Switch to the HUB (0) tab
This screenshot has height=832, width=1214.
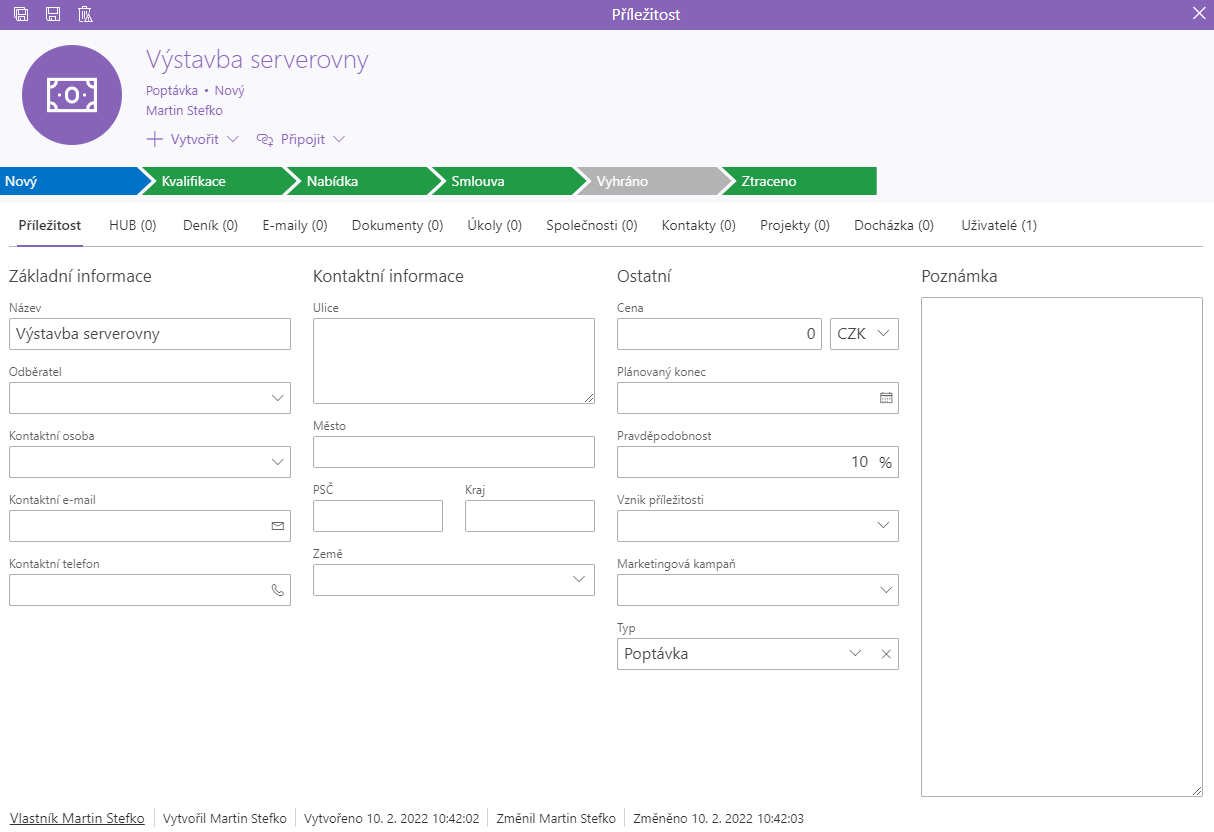(133, 226)
